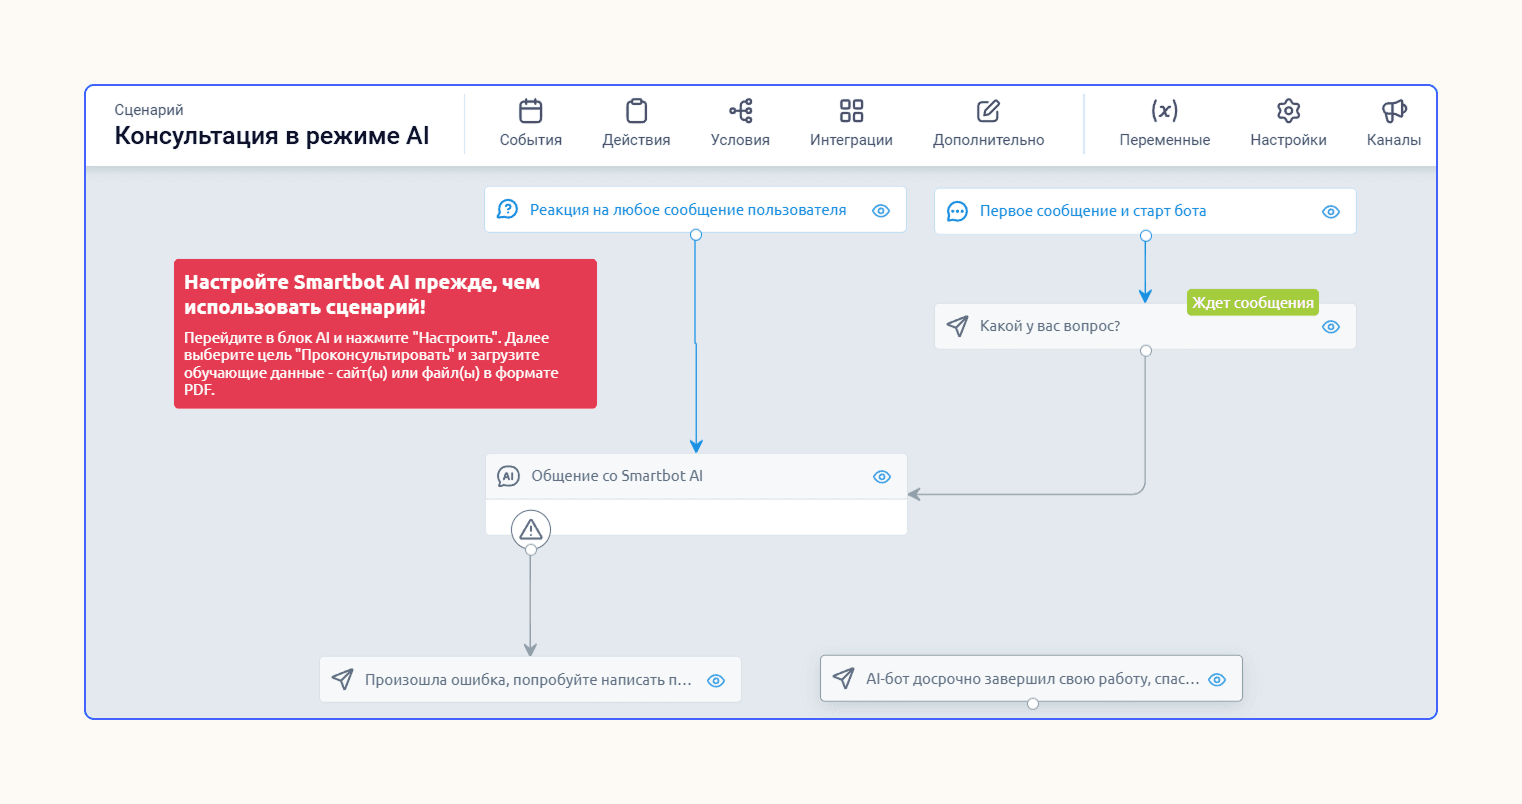Click the connector below the warning triangle
1522x804 pixels.
pos(531,550)
